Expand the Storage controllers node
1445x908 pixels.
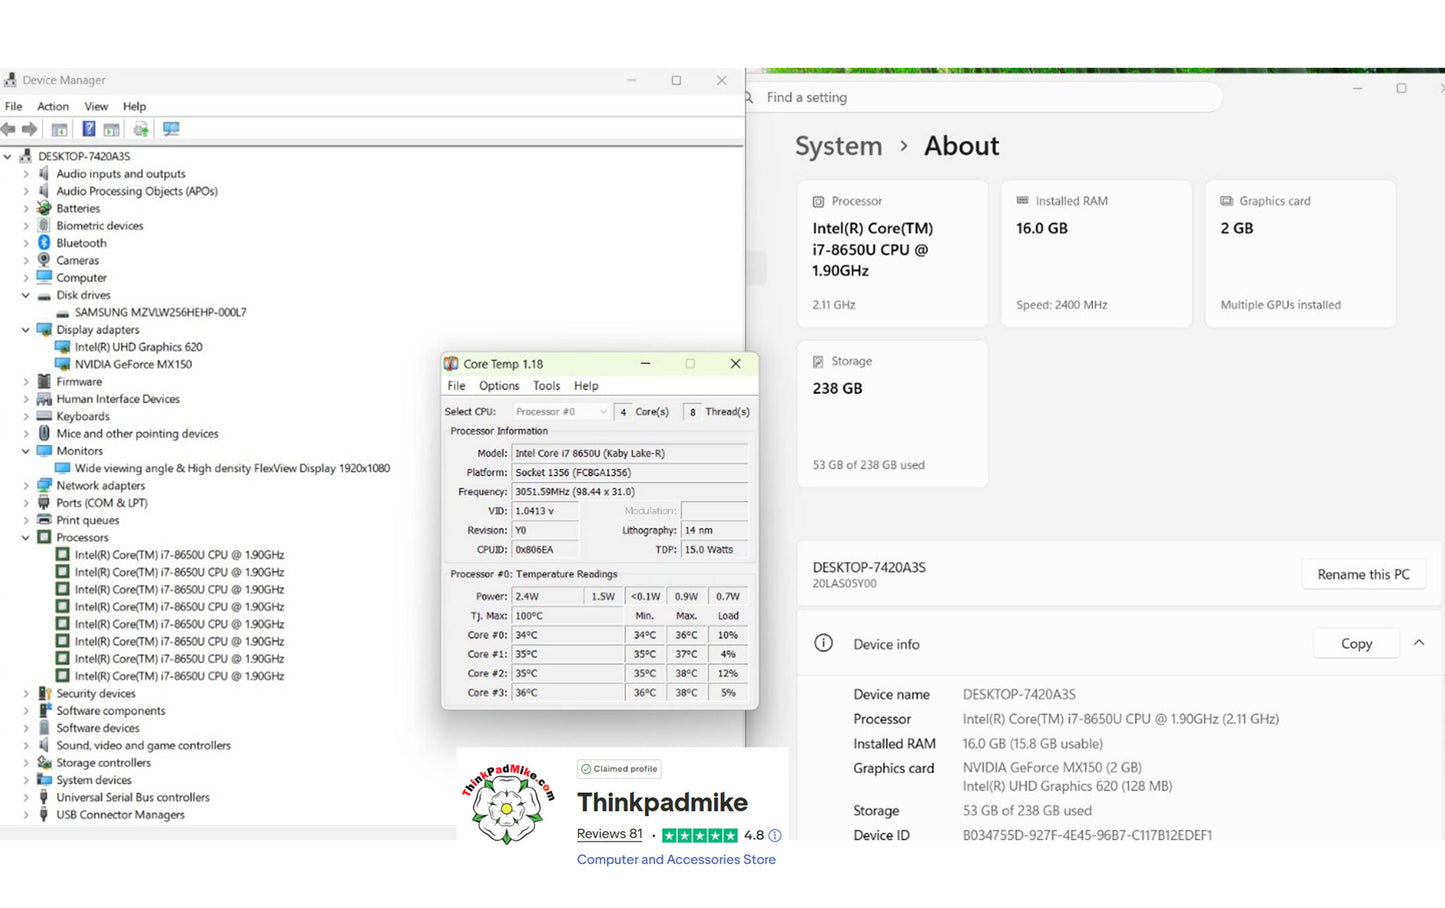26,763
